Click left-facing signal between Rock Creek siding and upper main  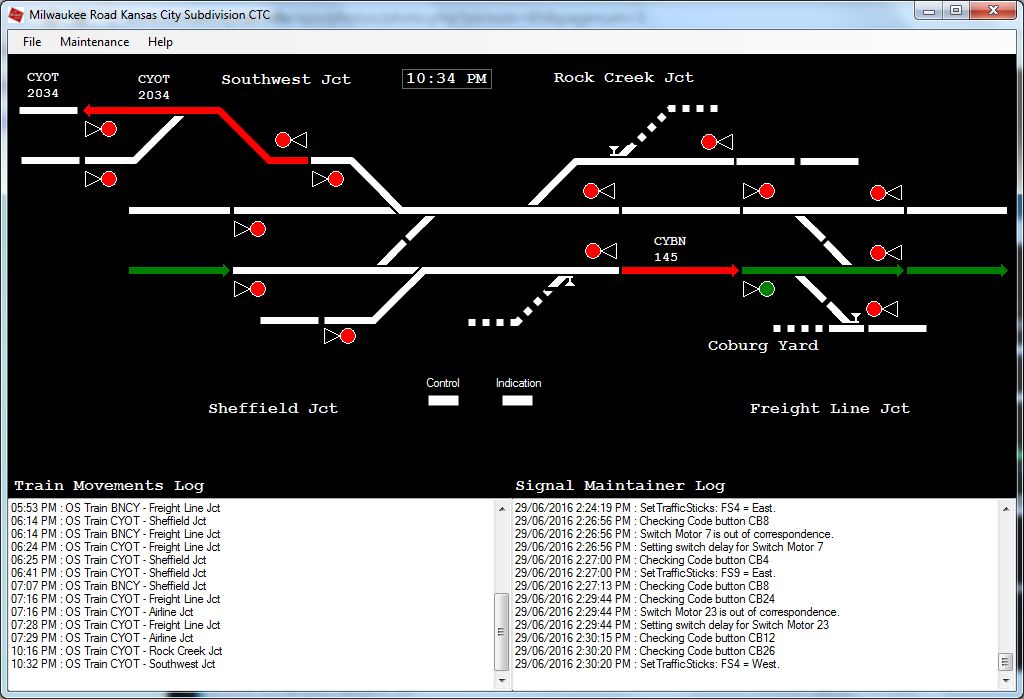tap(599, 191)
